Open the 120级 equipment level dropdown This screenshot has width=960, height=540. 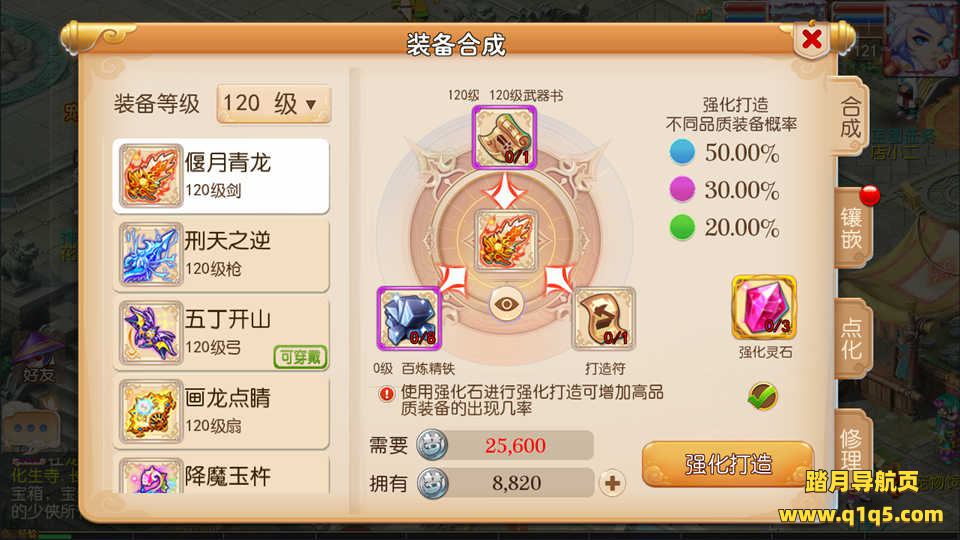tap(274, 103)
